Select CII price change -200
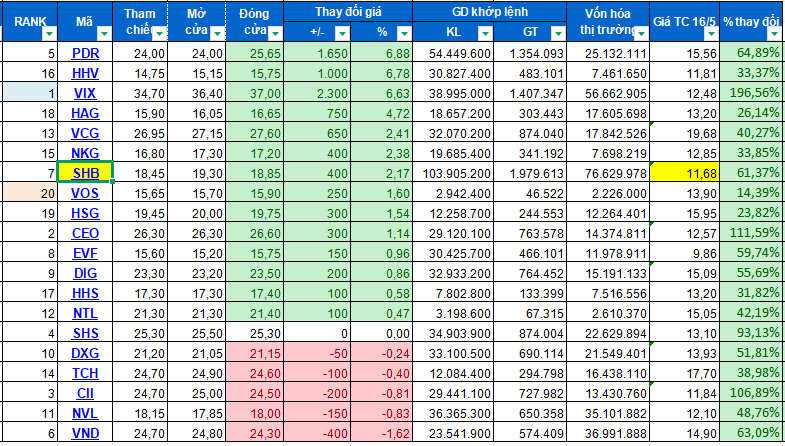 317,393
